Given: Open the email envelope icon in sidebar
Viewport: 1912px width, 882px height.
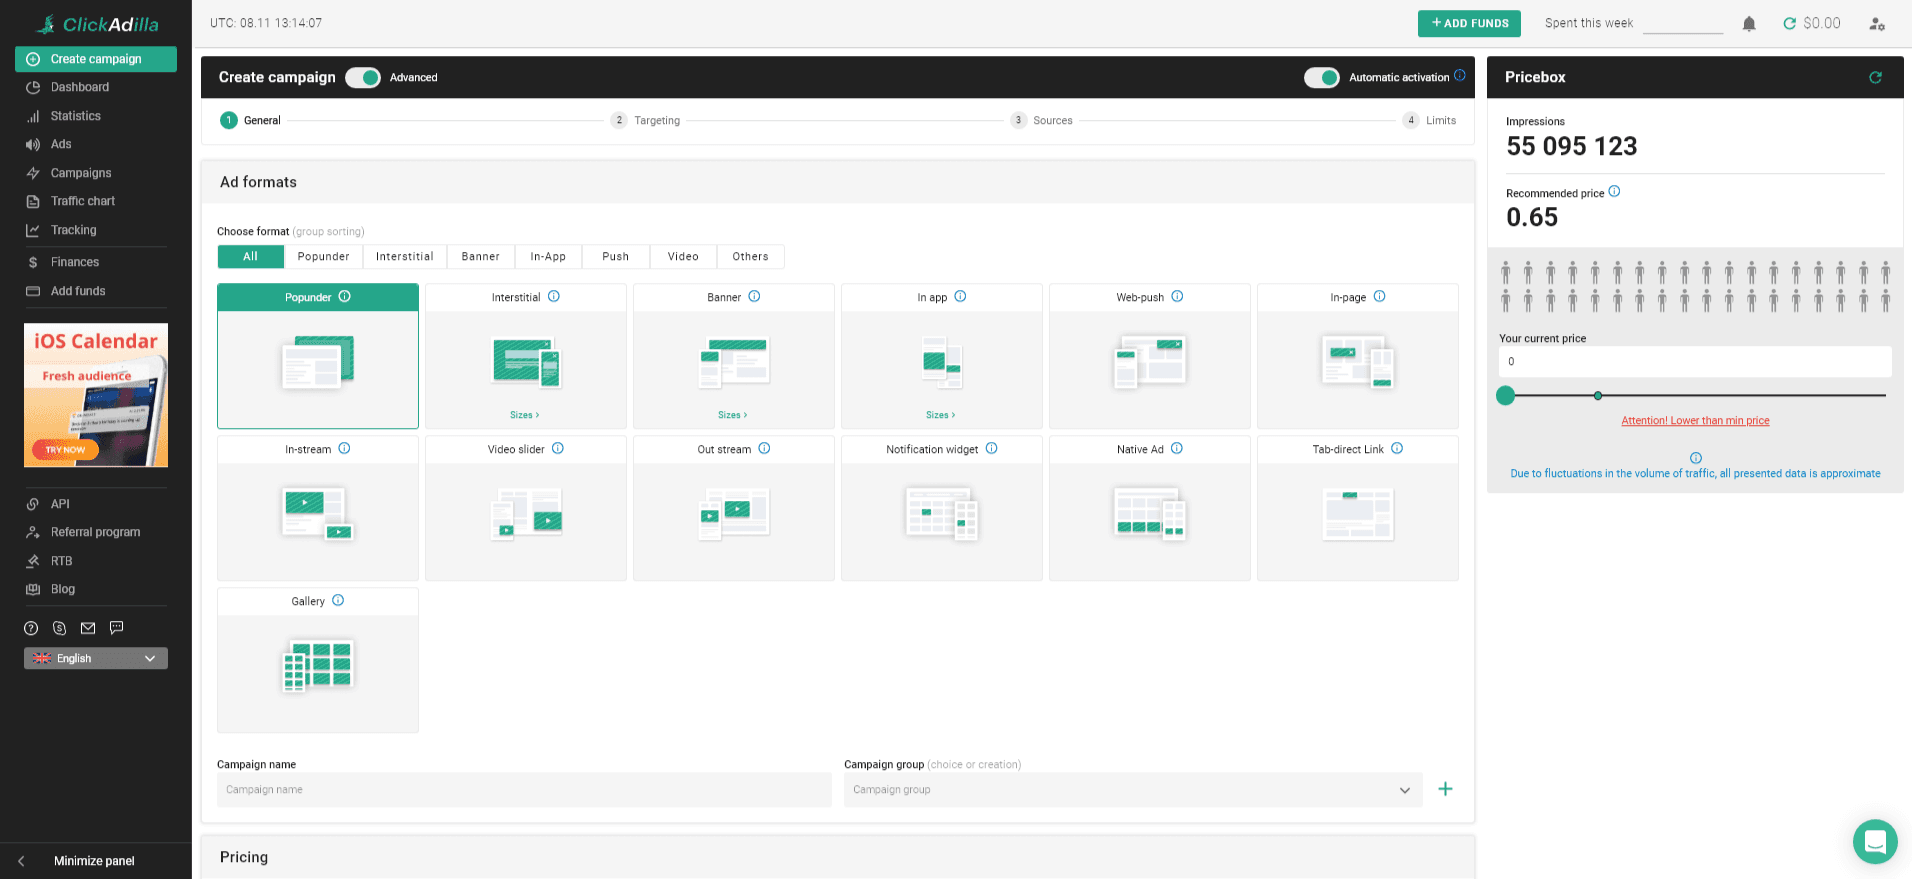Looking at the screenshot, I should 88,628.
